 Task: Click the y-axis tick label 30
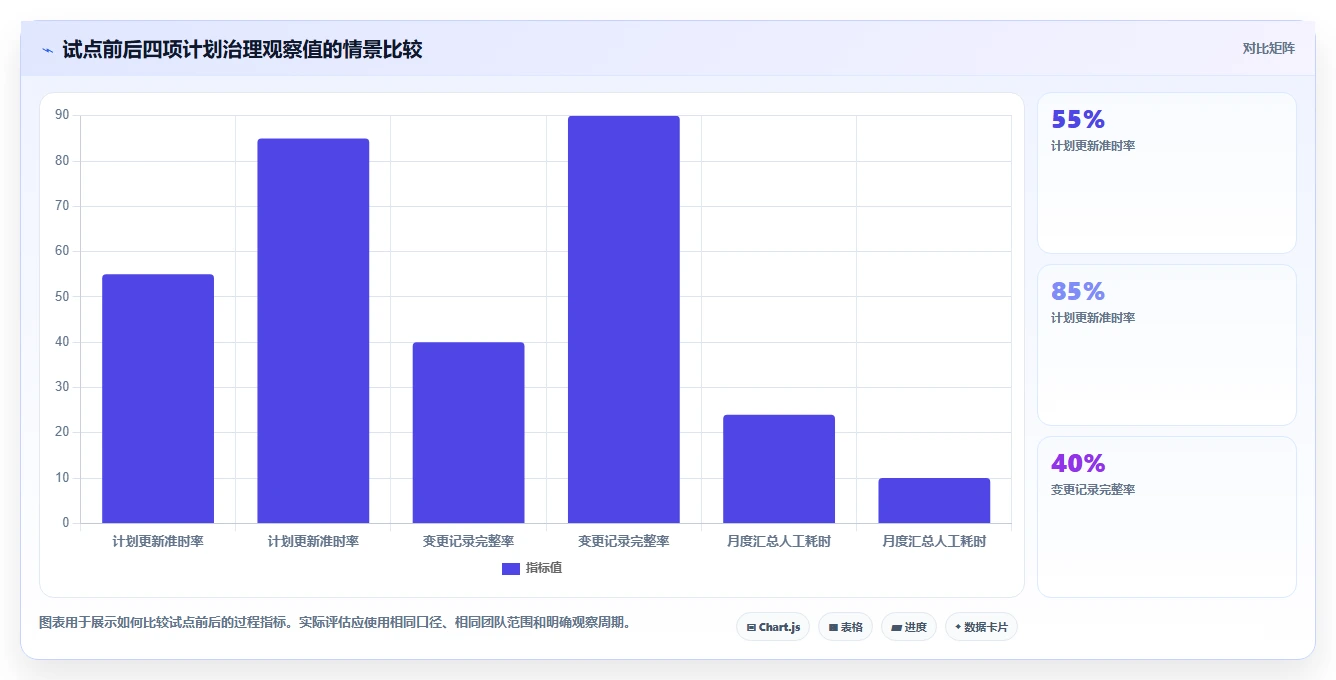click(x=62, y=387)
